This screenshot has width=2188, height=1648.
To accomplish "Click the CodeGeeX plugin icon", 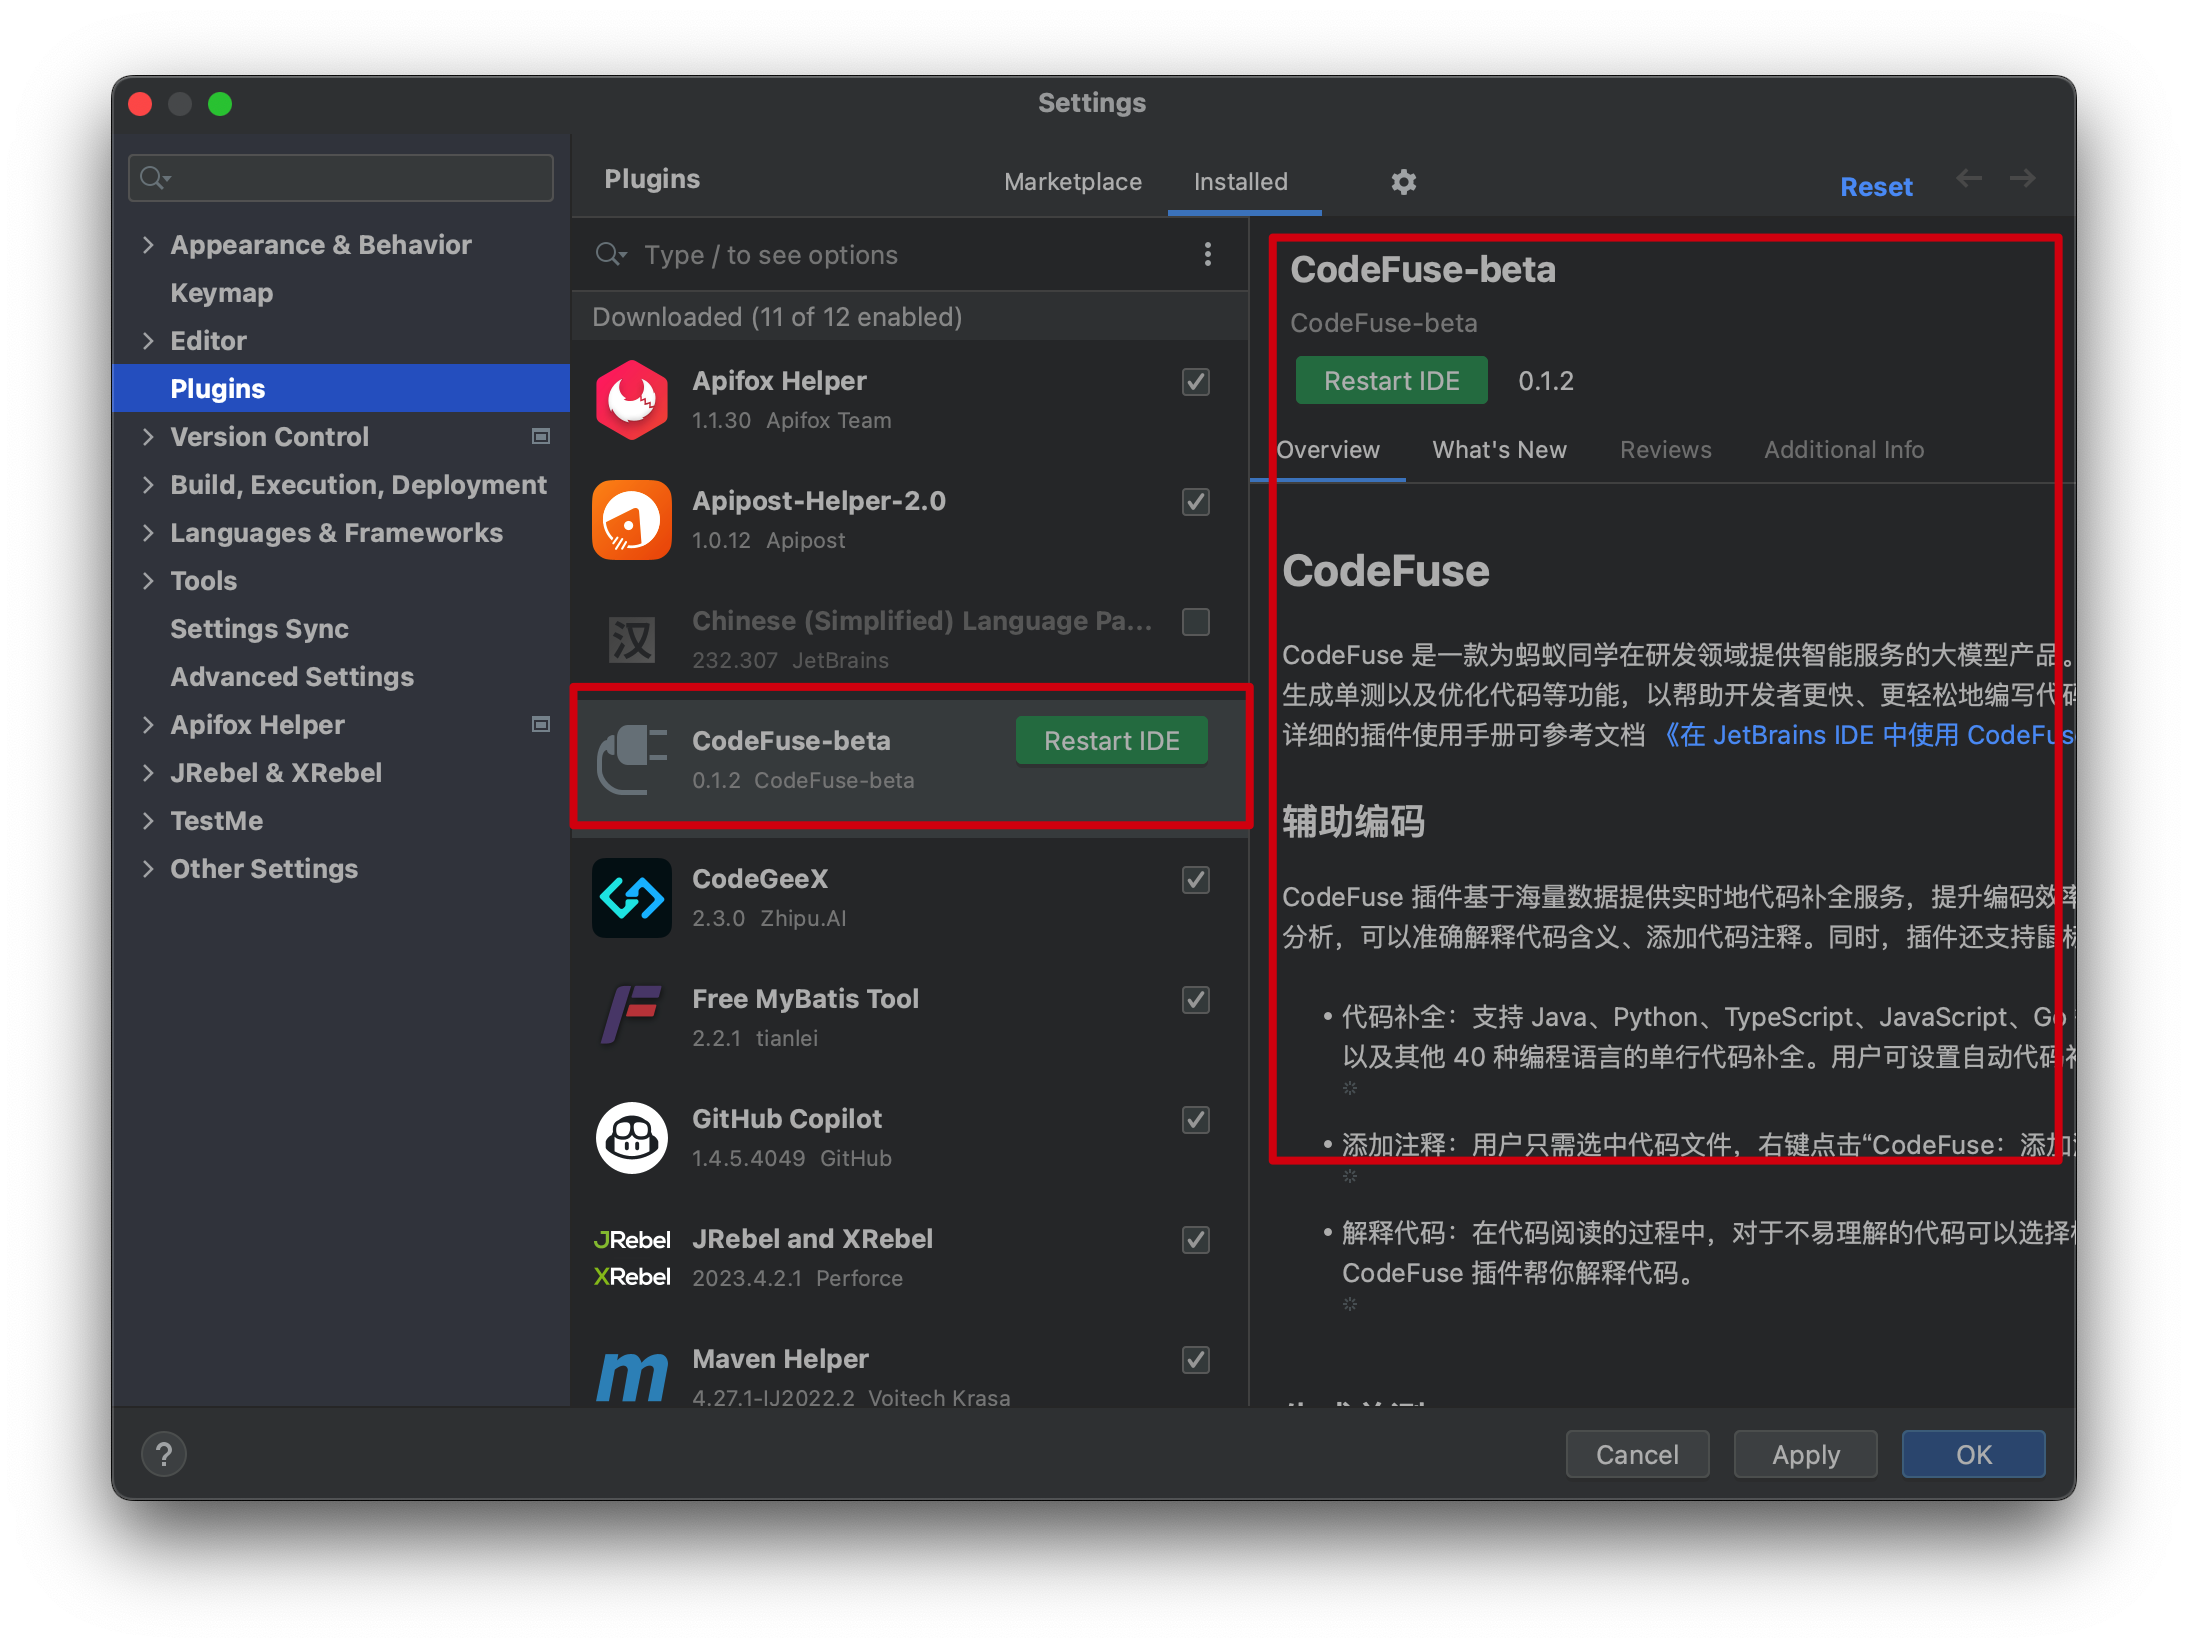I will (632, 898).
